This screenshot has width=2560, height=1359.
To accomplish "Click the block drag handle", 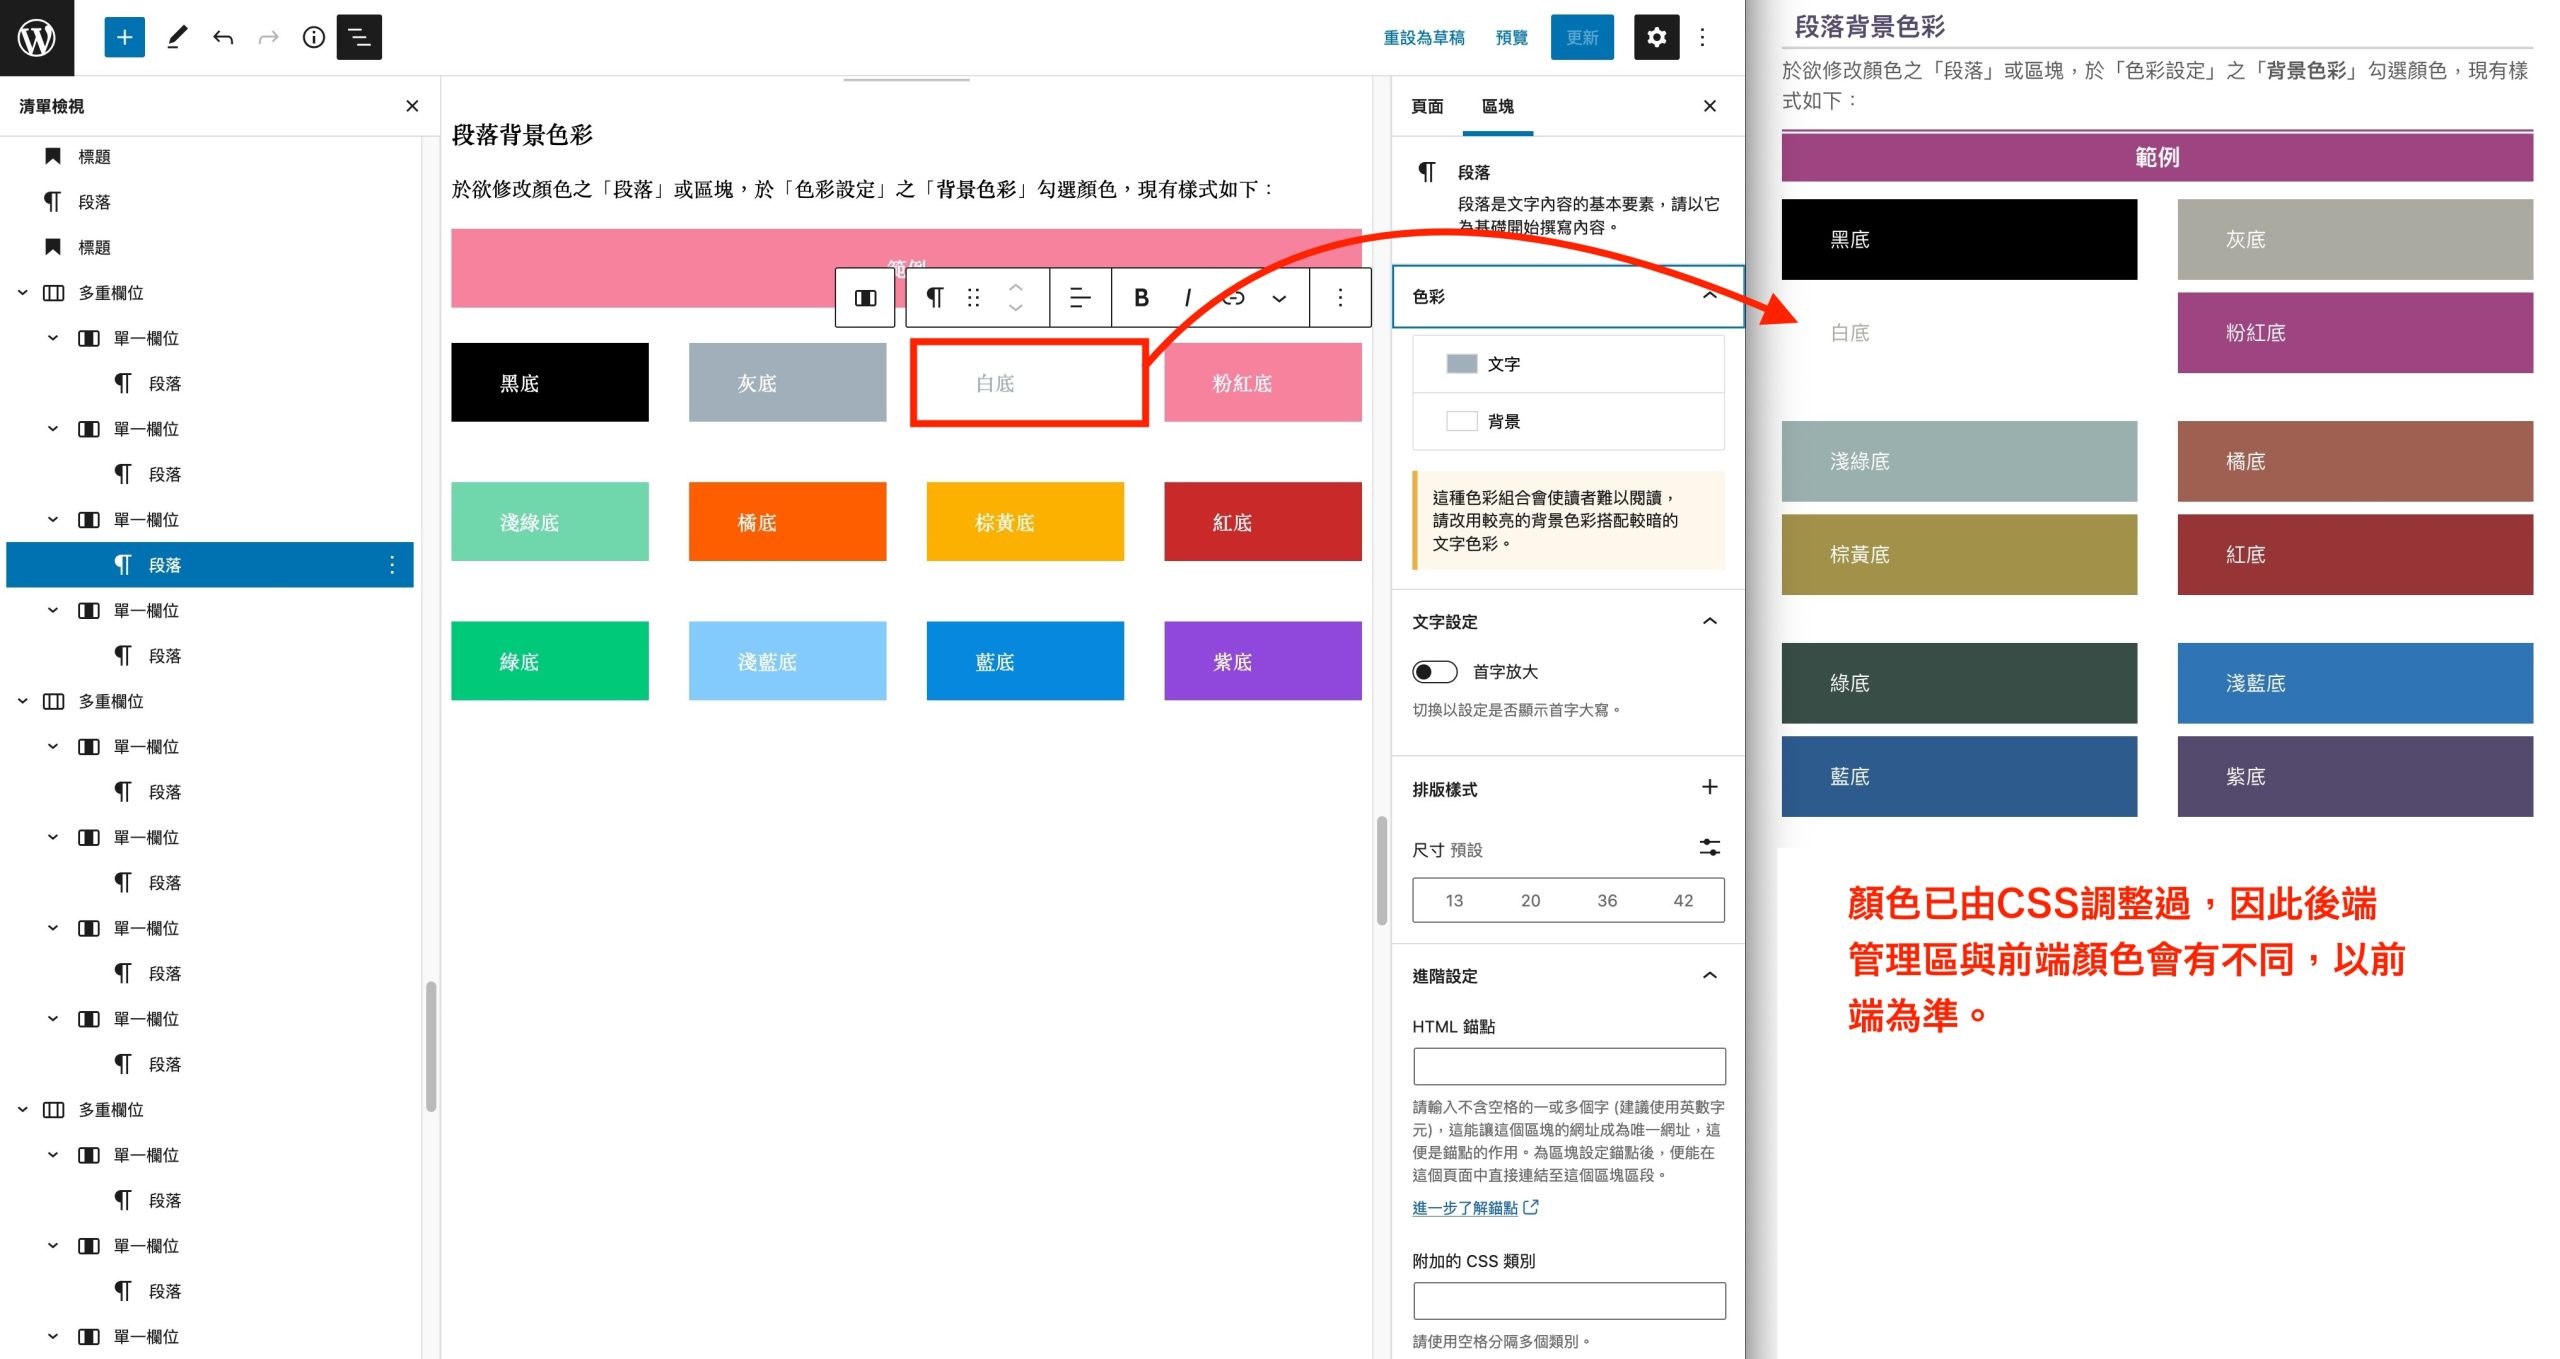I will coord(973,298).
